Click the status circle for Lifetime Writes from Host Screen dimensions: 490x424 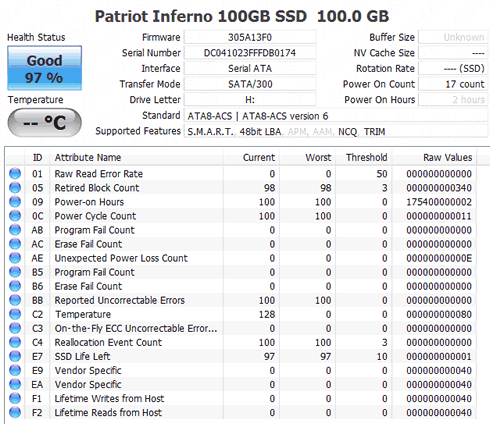(x=15, y=398)
